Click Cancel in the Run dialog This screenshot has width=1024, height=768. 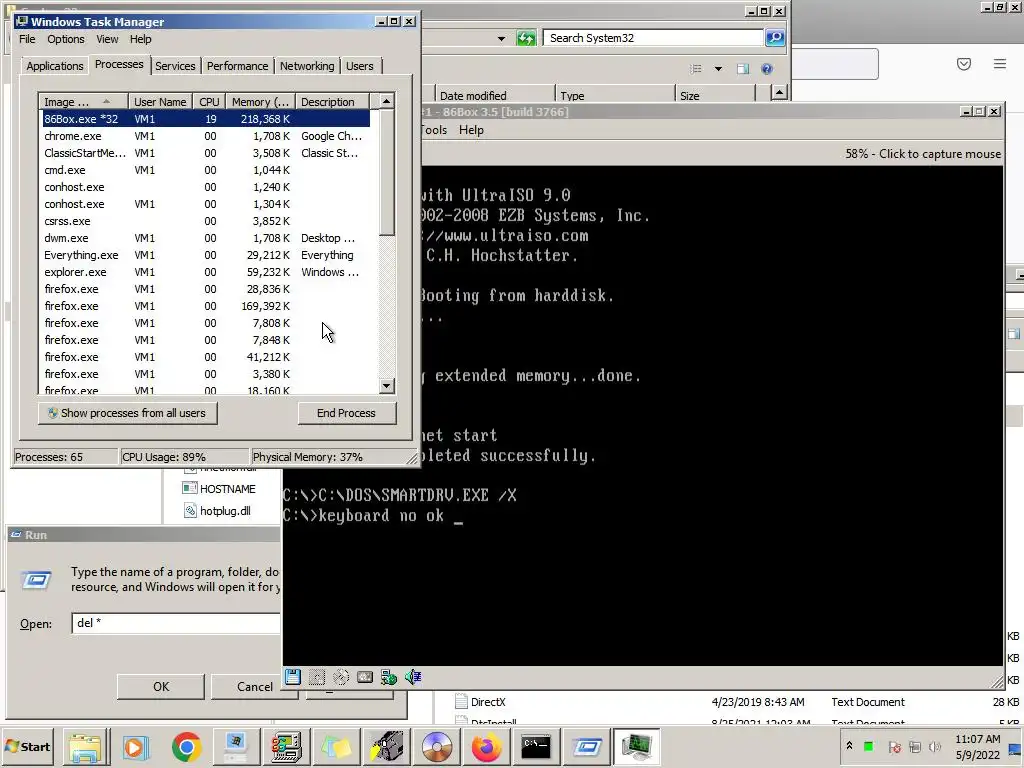tap(255, 686)
